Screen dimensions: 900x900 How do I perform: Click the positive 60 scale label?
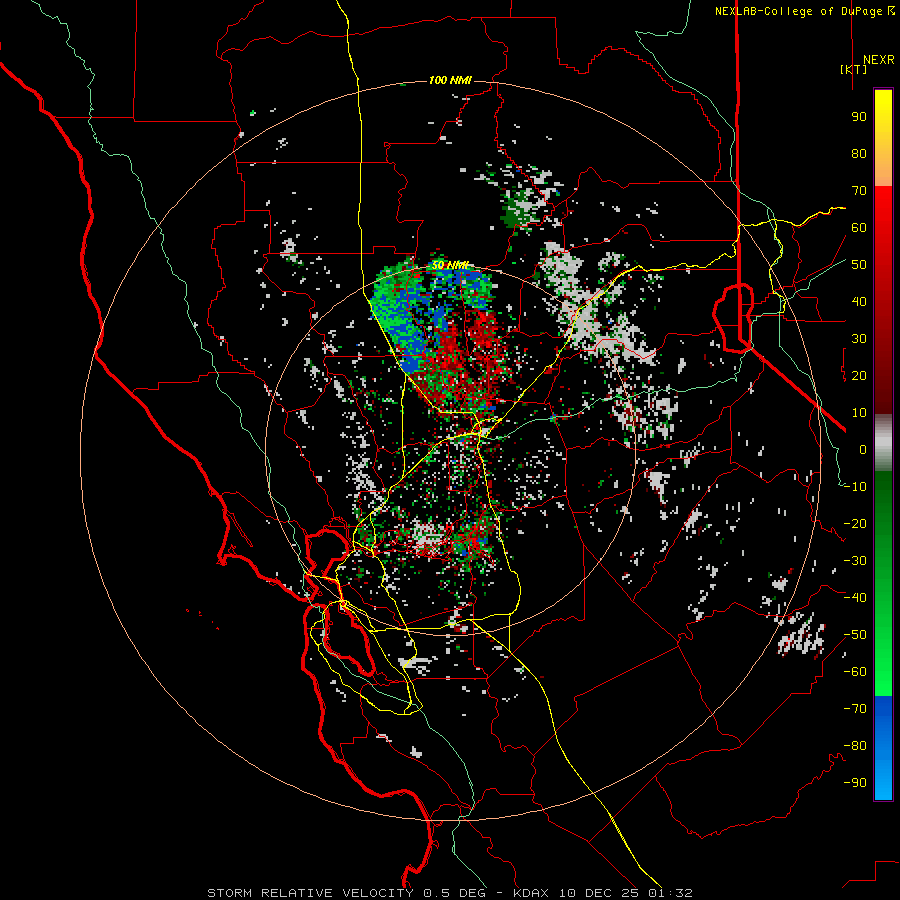[x=859, y=228]
